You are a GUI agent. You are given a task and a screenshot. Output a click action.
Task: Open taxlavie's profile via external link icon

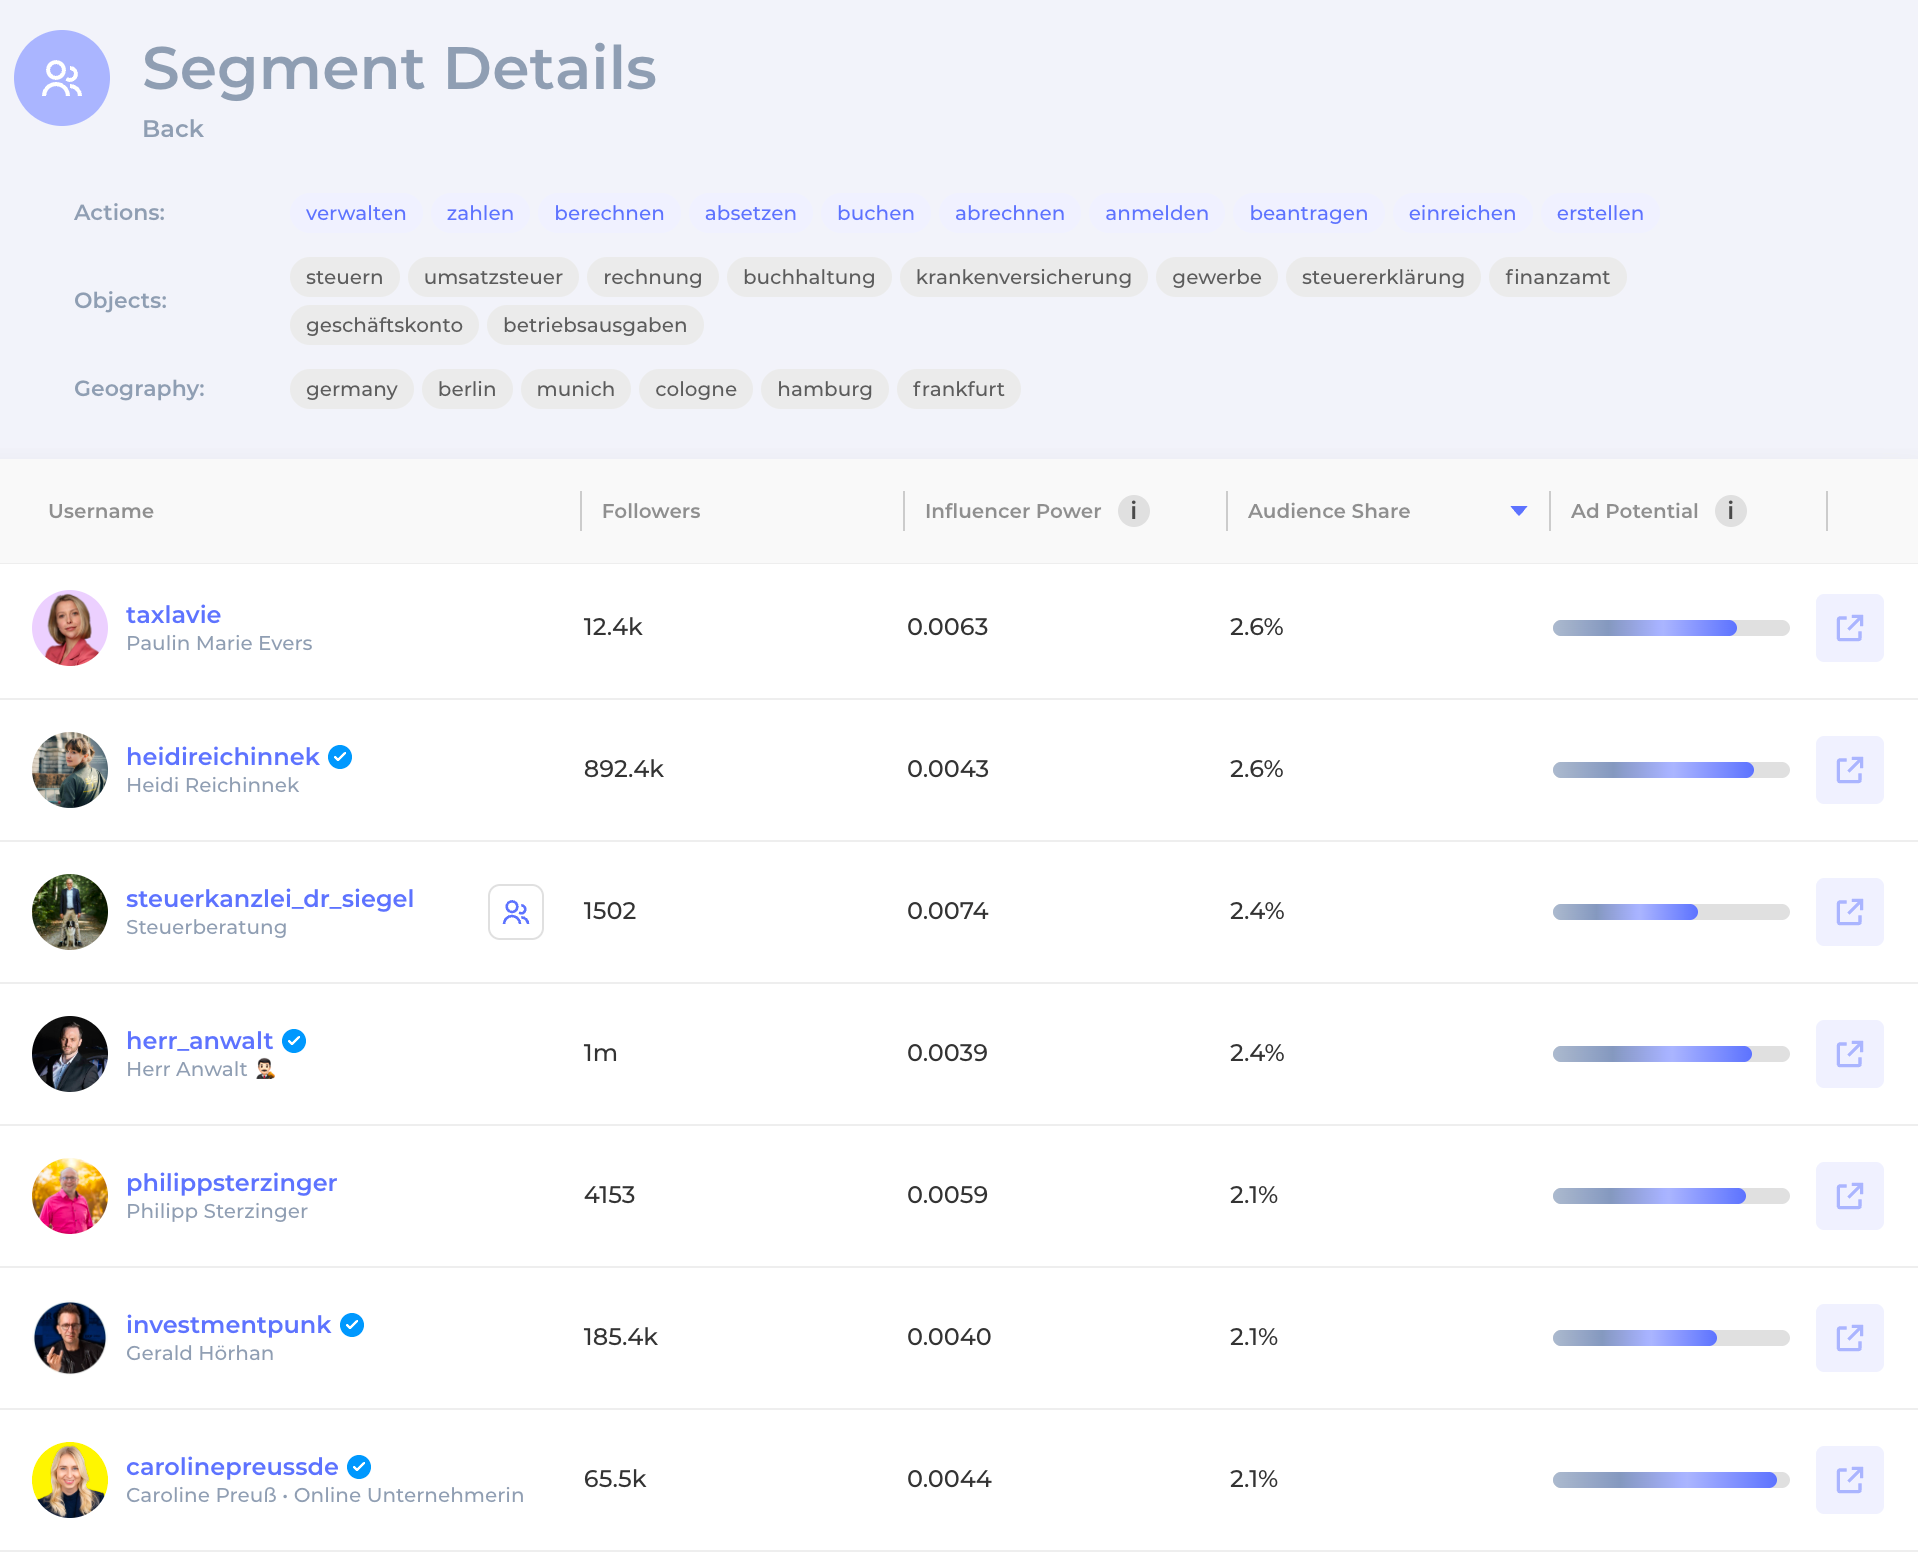pyautogui.click(x=1849, y=628)
